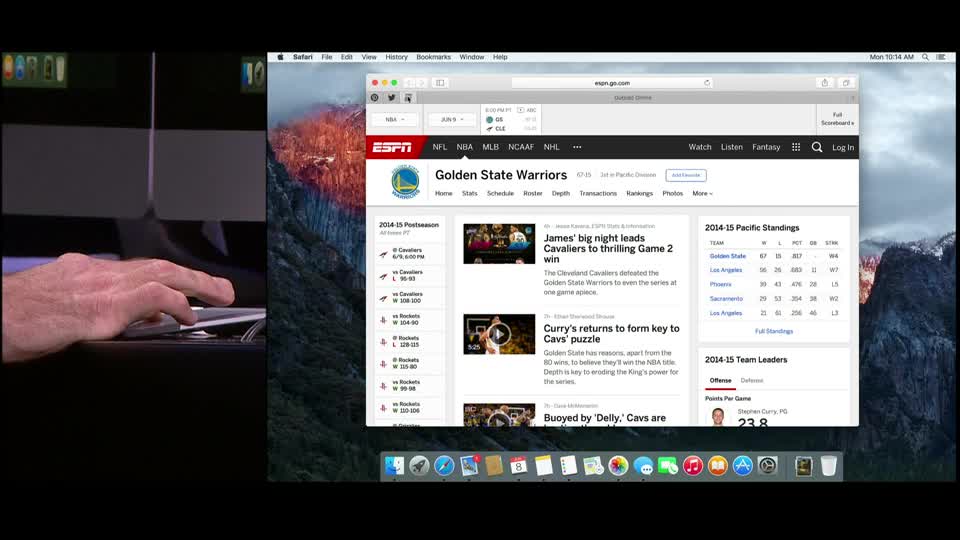
Task: Click the Add Favorite button
Action: click(685, 175)
